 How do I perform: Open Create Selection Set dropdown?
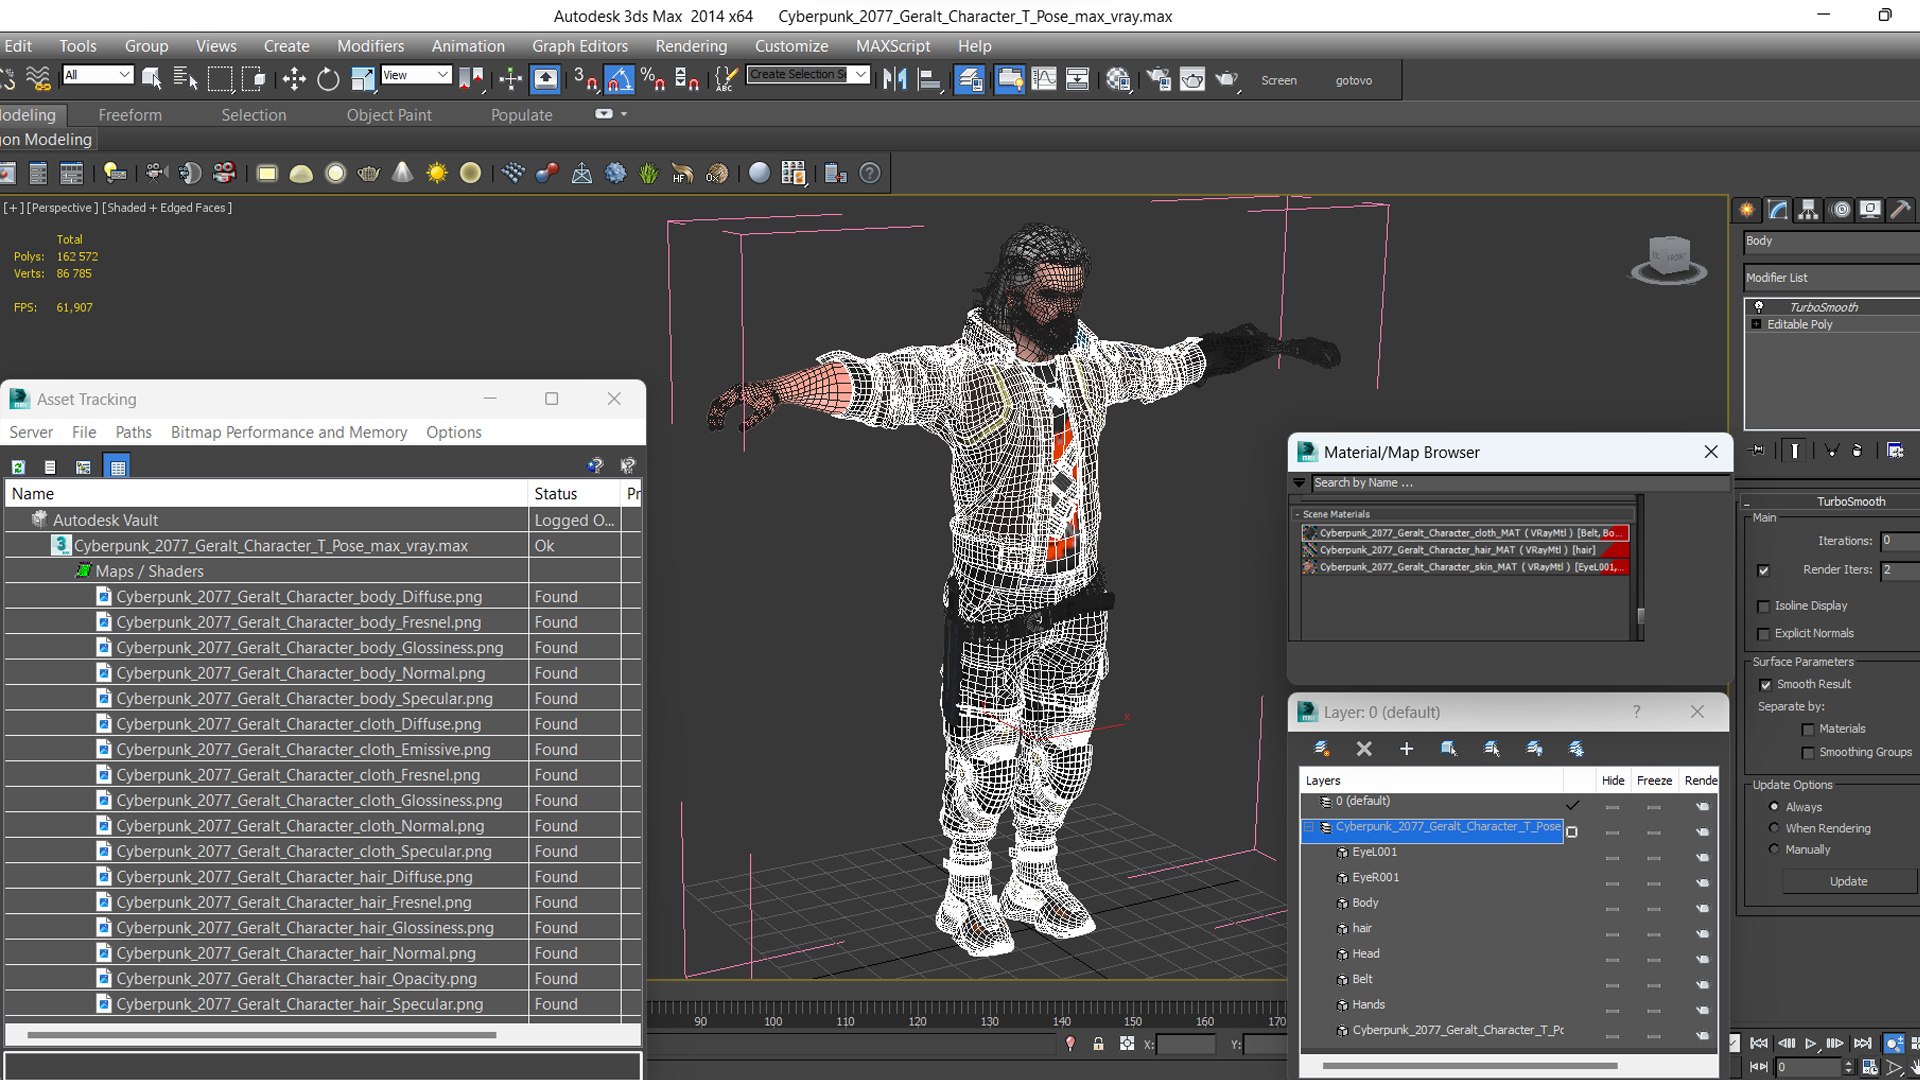[x=807, y=75]
